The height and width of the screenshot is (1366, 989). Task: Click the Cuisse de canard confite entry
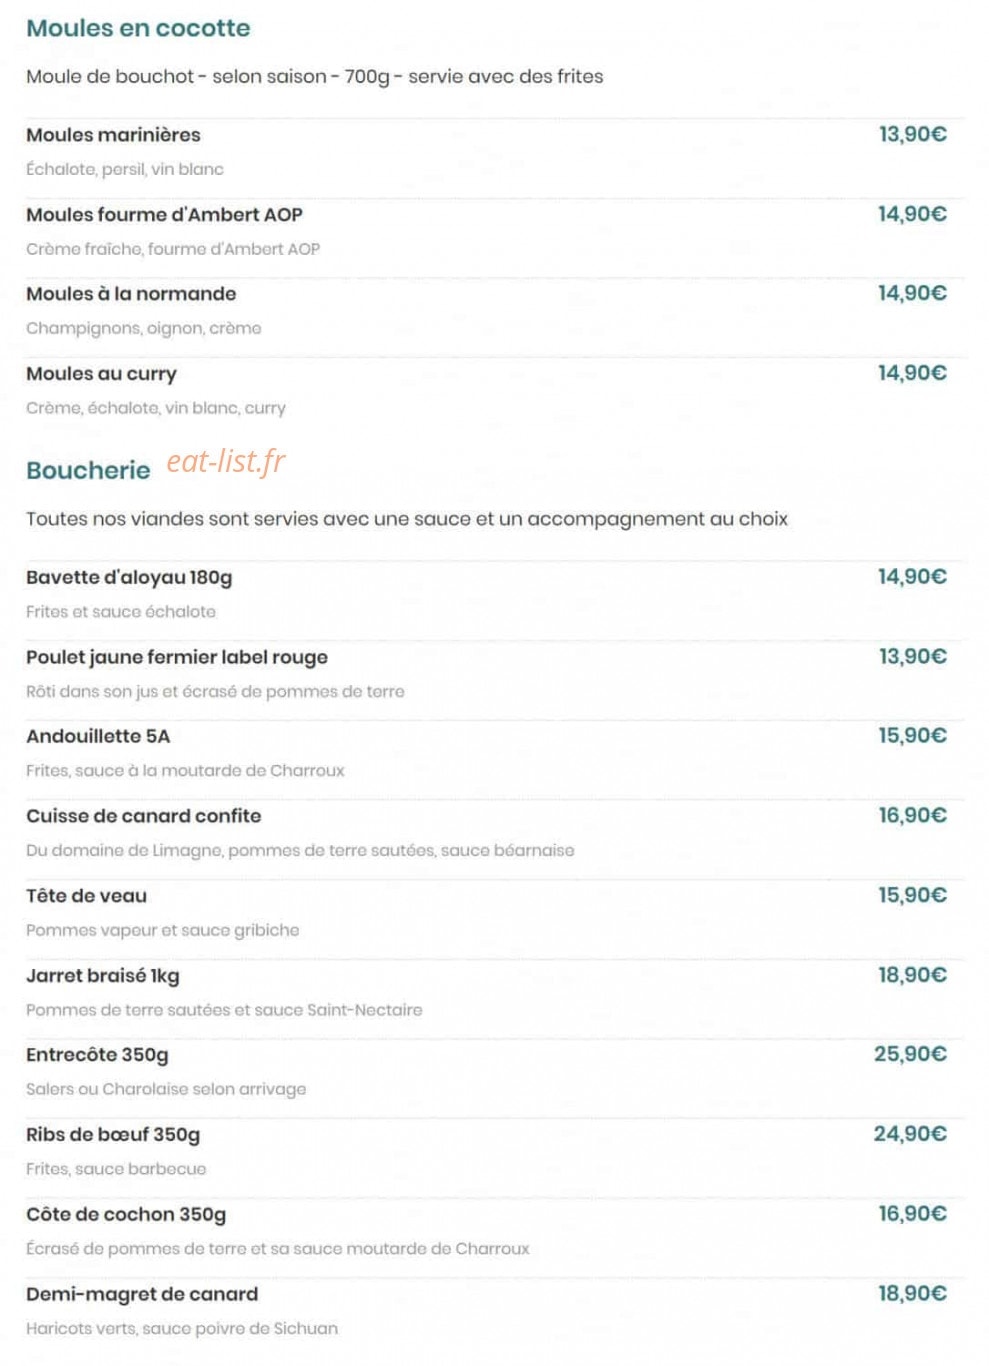143,816
